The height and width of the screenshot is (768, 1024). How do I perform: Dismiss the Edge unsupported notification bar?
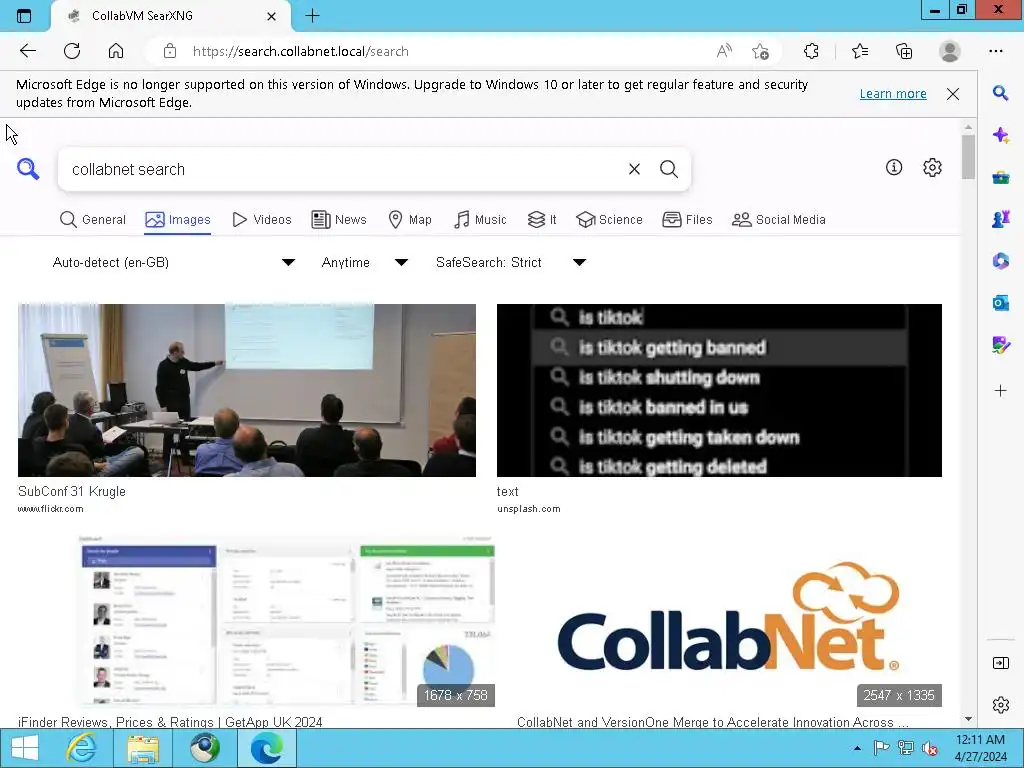coord(953,94)
